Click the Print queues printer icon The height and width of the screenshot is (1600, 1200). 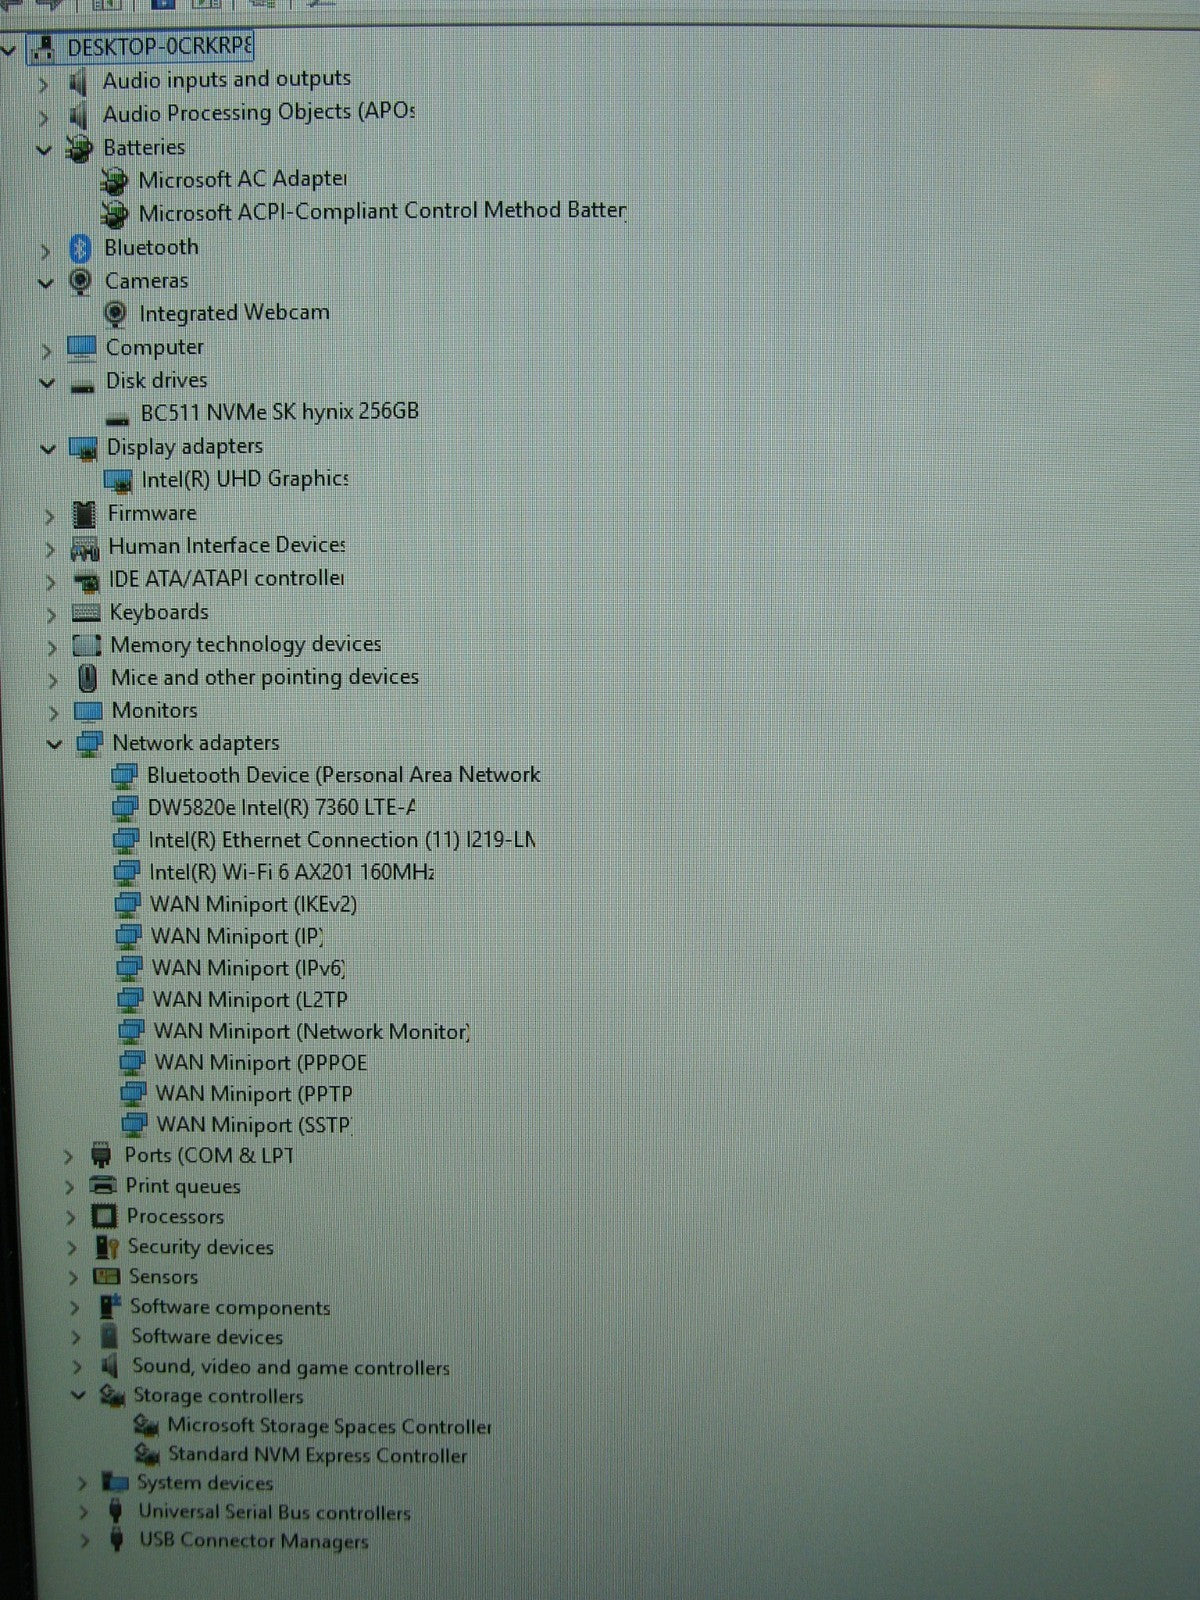coord(103,1187)
